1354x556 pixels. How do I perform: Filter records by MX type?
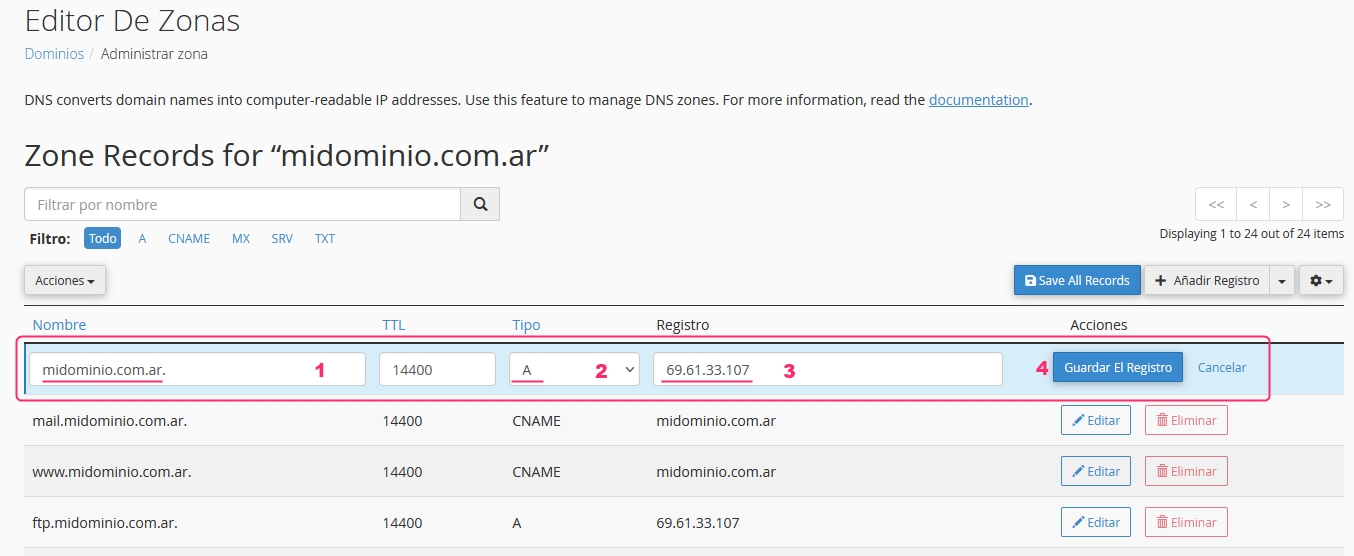[x=241, y=239]
